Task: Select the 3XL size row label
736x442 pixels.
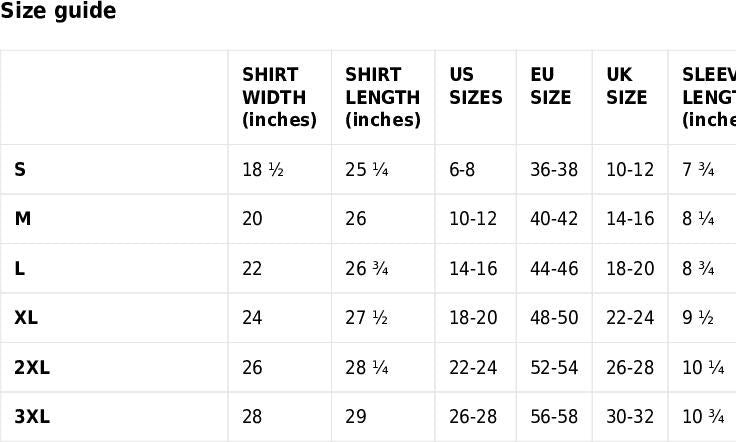Action: tap(32, 417)
